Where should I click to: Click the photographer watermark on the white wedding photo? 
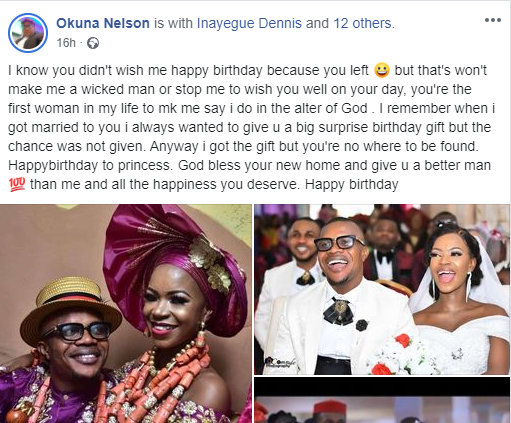click(280, 362)
